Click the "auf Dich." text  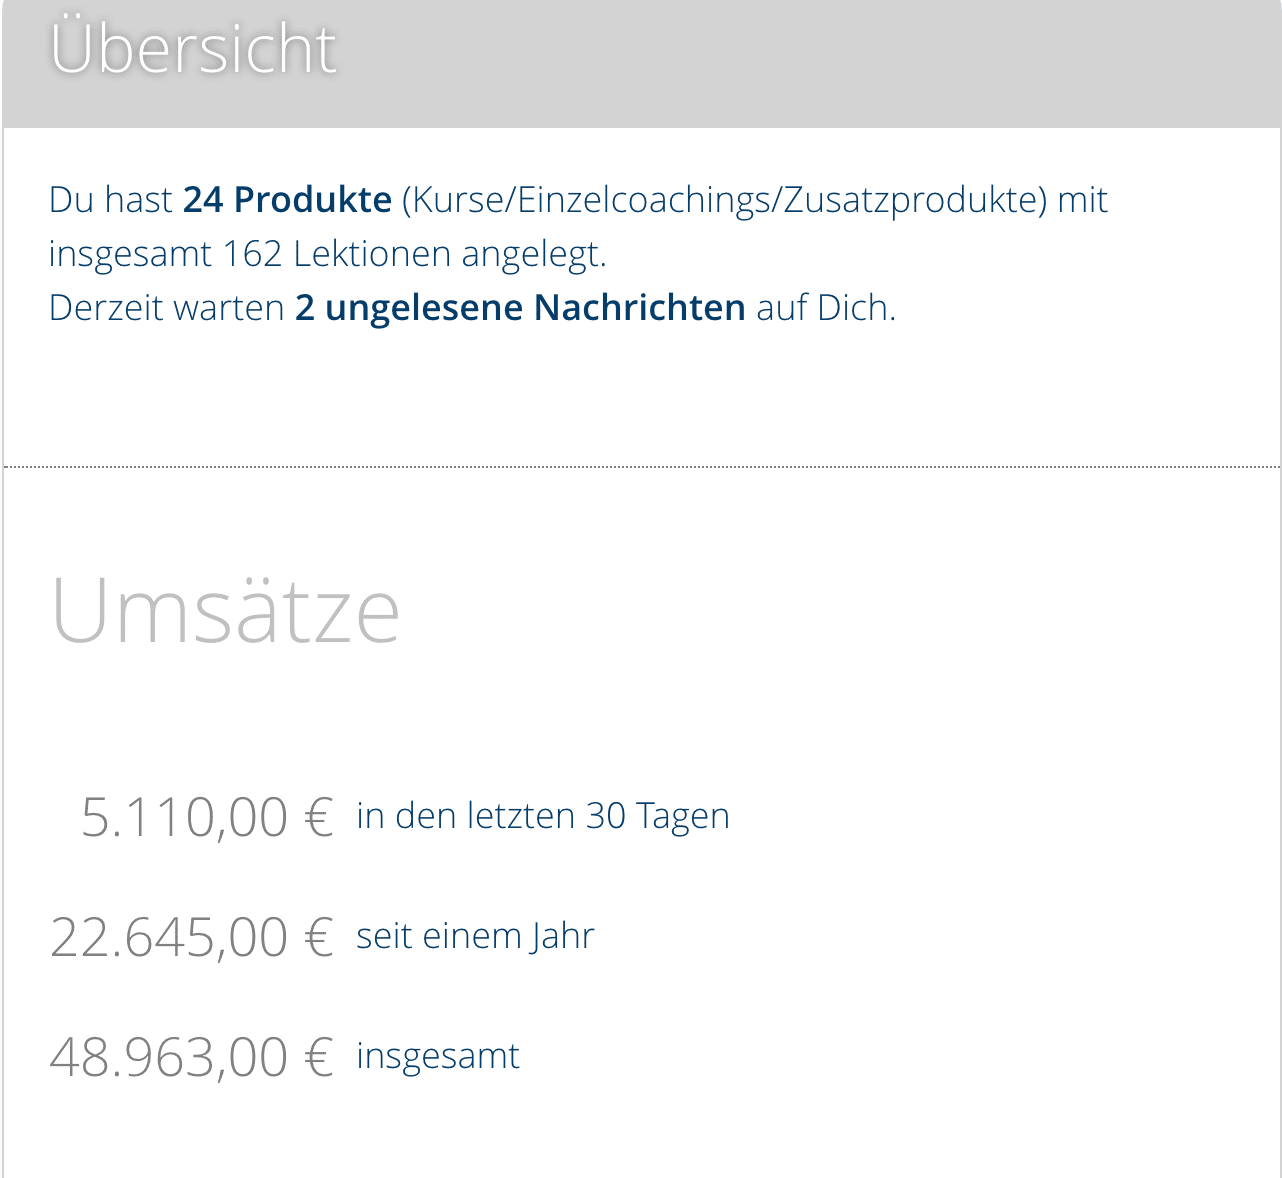point(826,307)
